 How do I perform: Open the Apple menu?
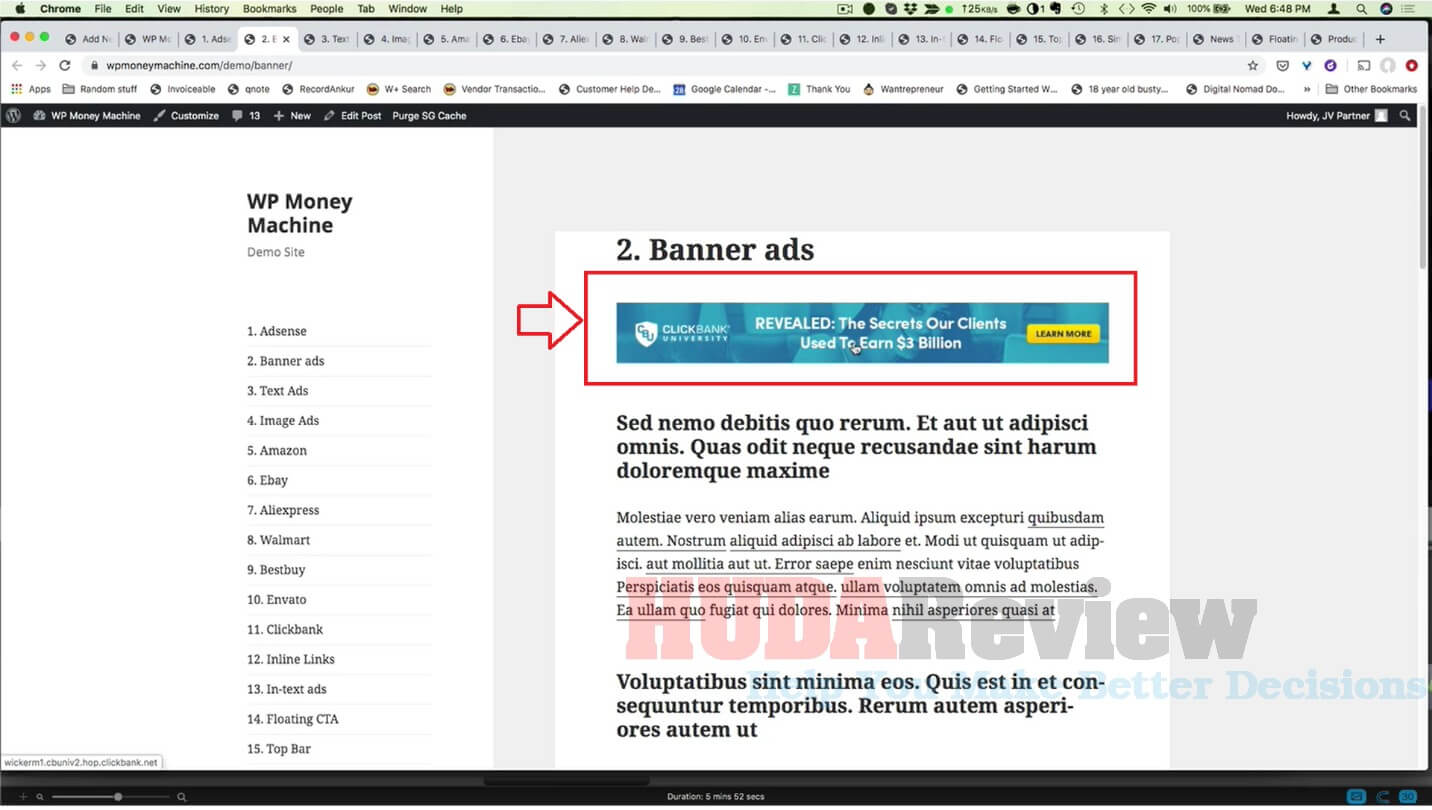(x=19, y=9)
